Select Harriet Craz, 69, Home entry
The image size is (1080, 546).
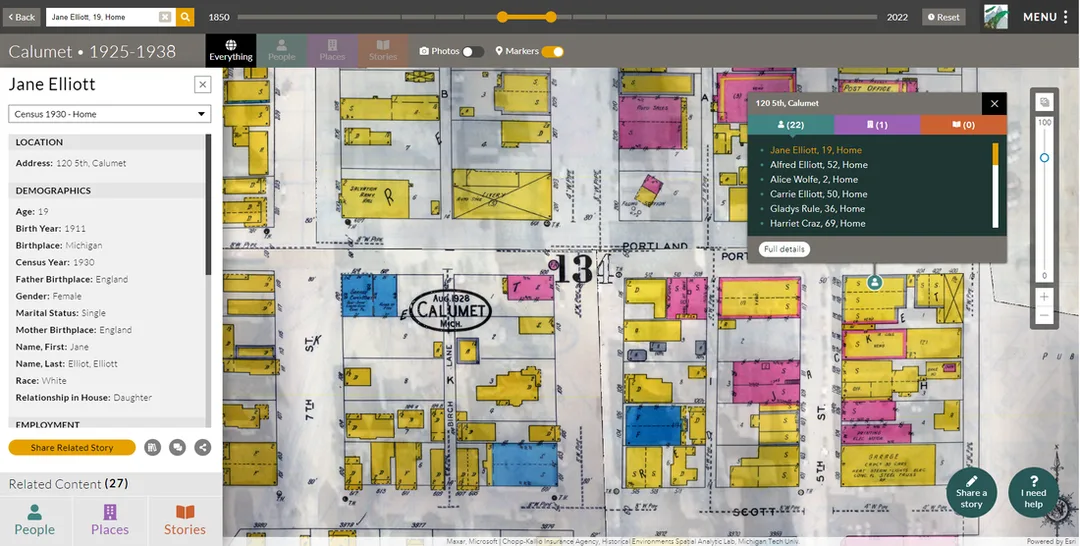tap(818, 223)
